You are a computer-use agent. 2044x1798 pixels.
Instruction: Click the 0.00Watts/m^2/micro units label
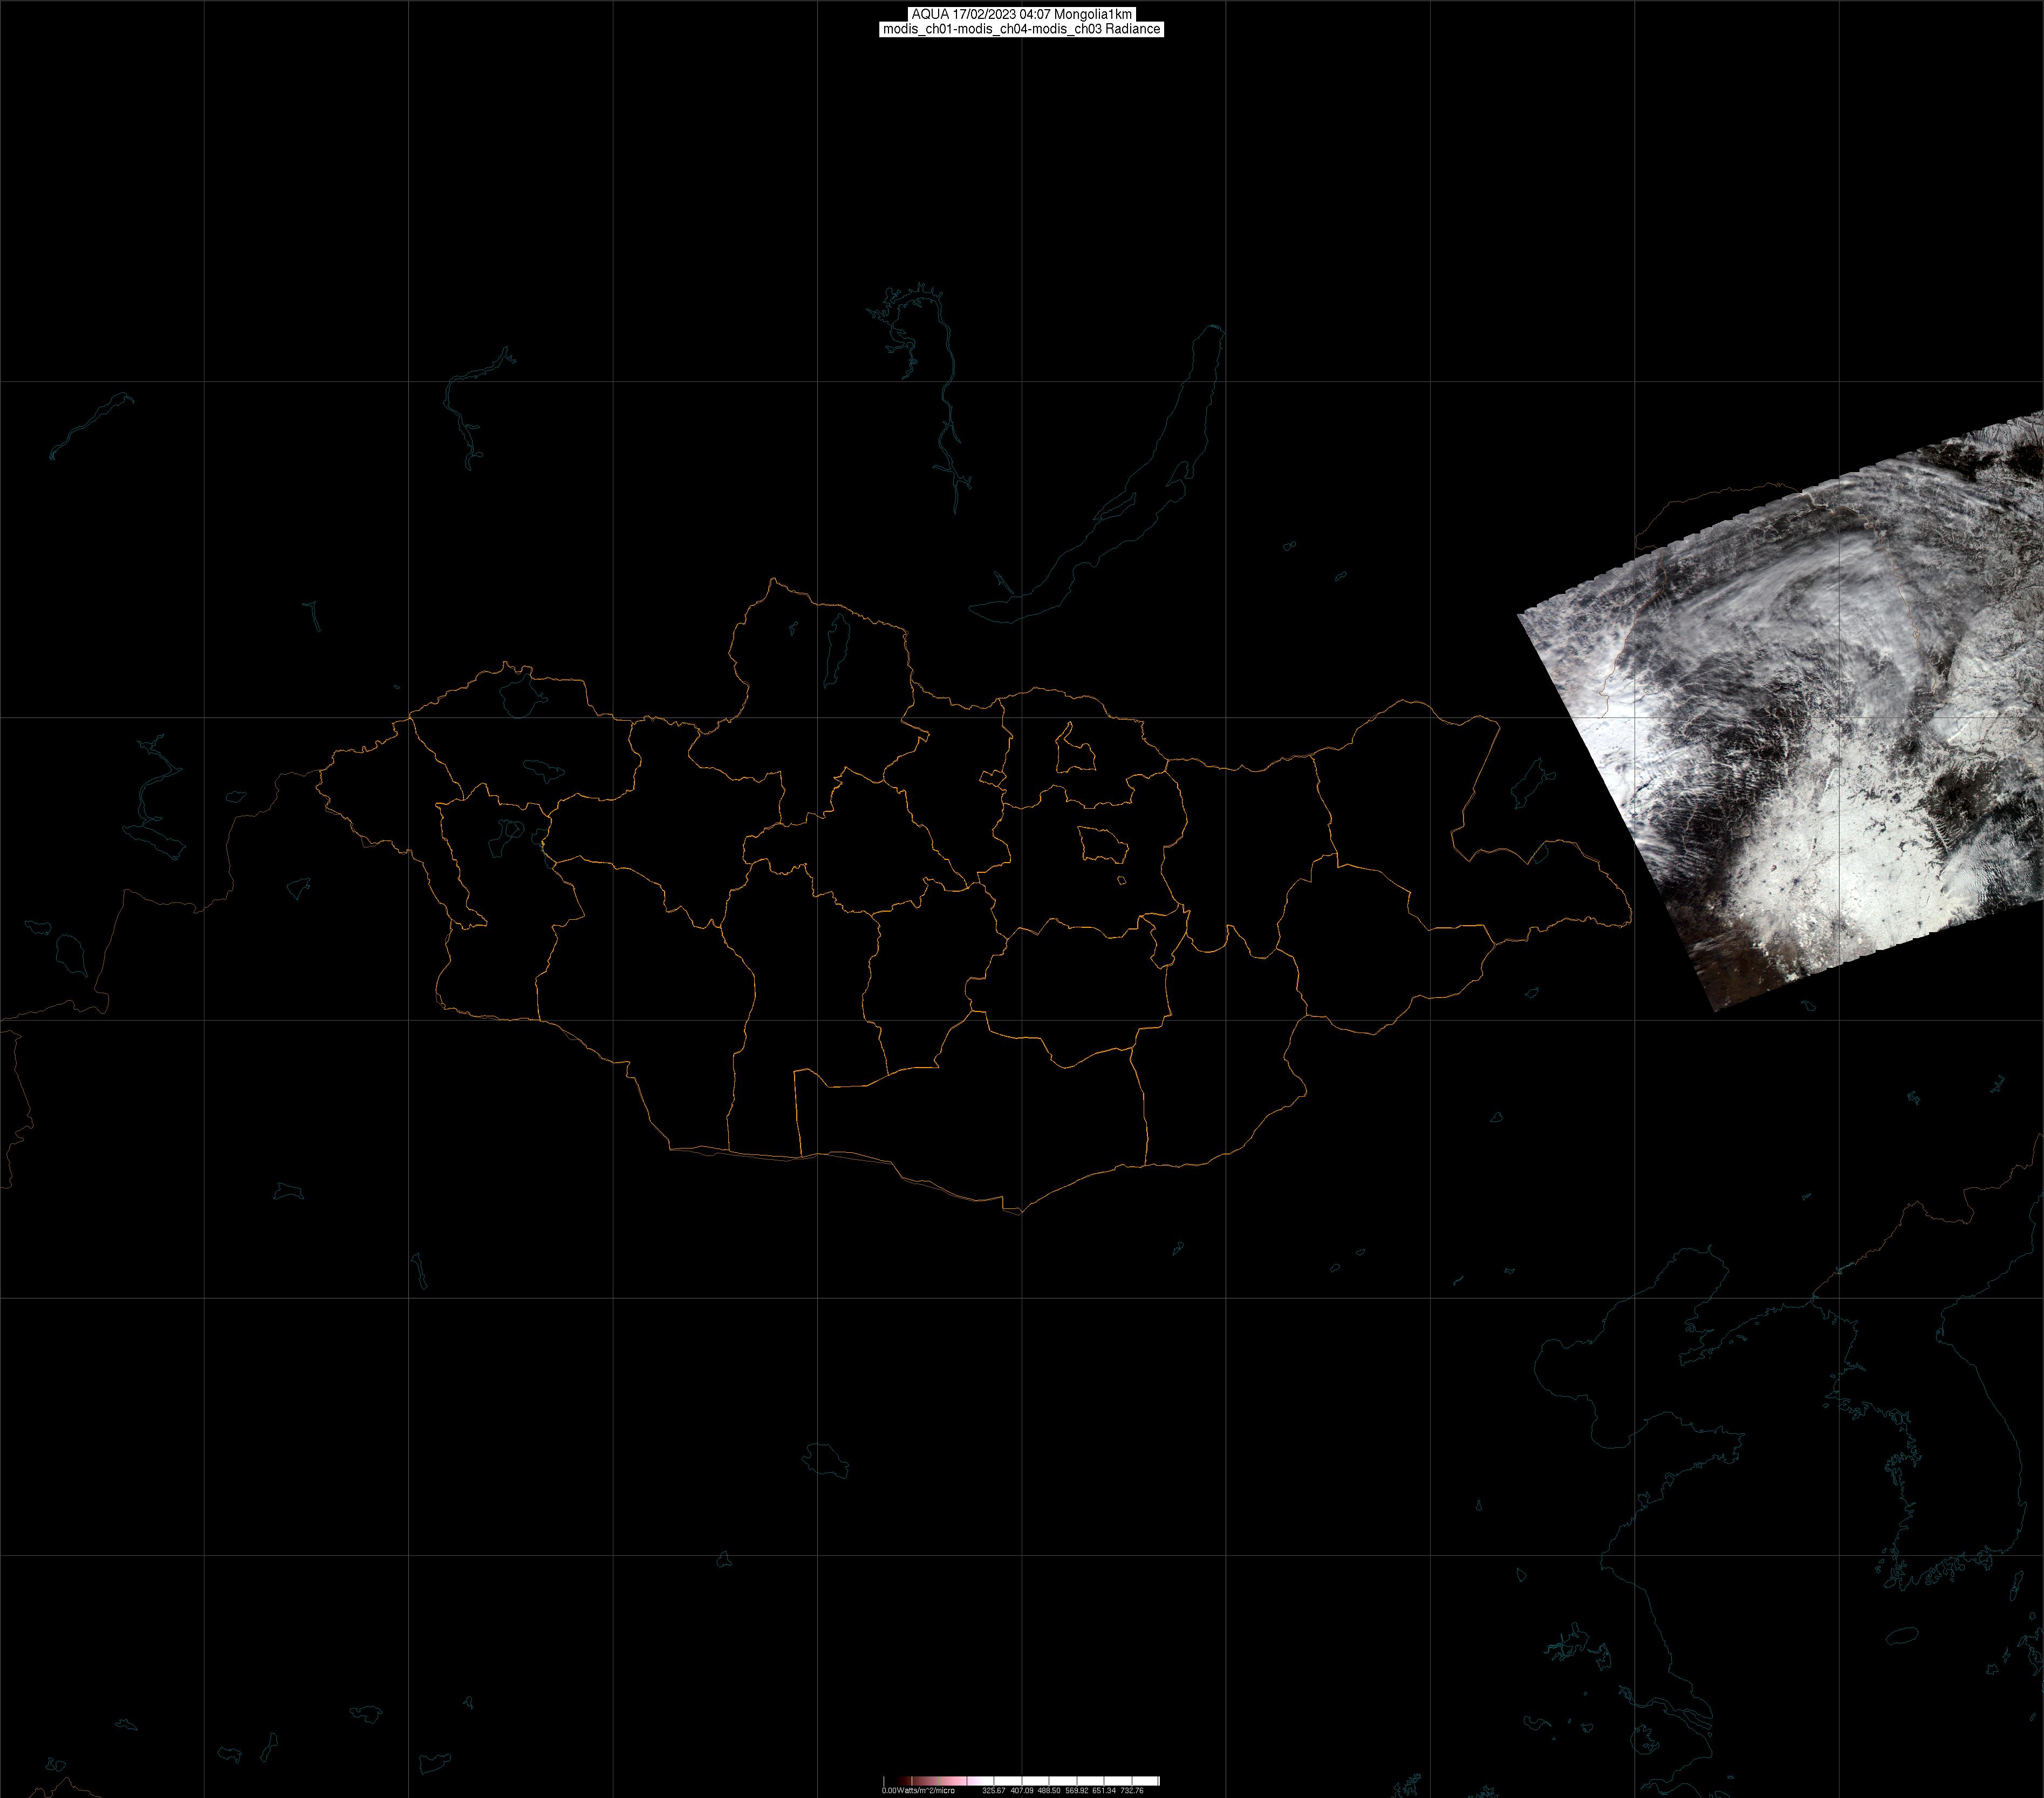coord(918,1791)
